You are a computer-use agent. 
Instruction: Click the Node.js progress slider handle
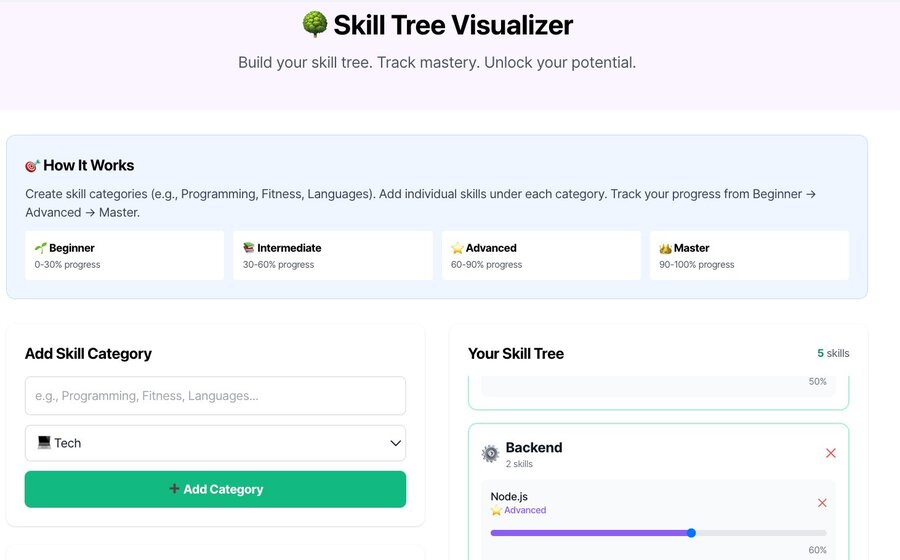point(691,533)
